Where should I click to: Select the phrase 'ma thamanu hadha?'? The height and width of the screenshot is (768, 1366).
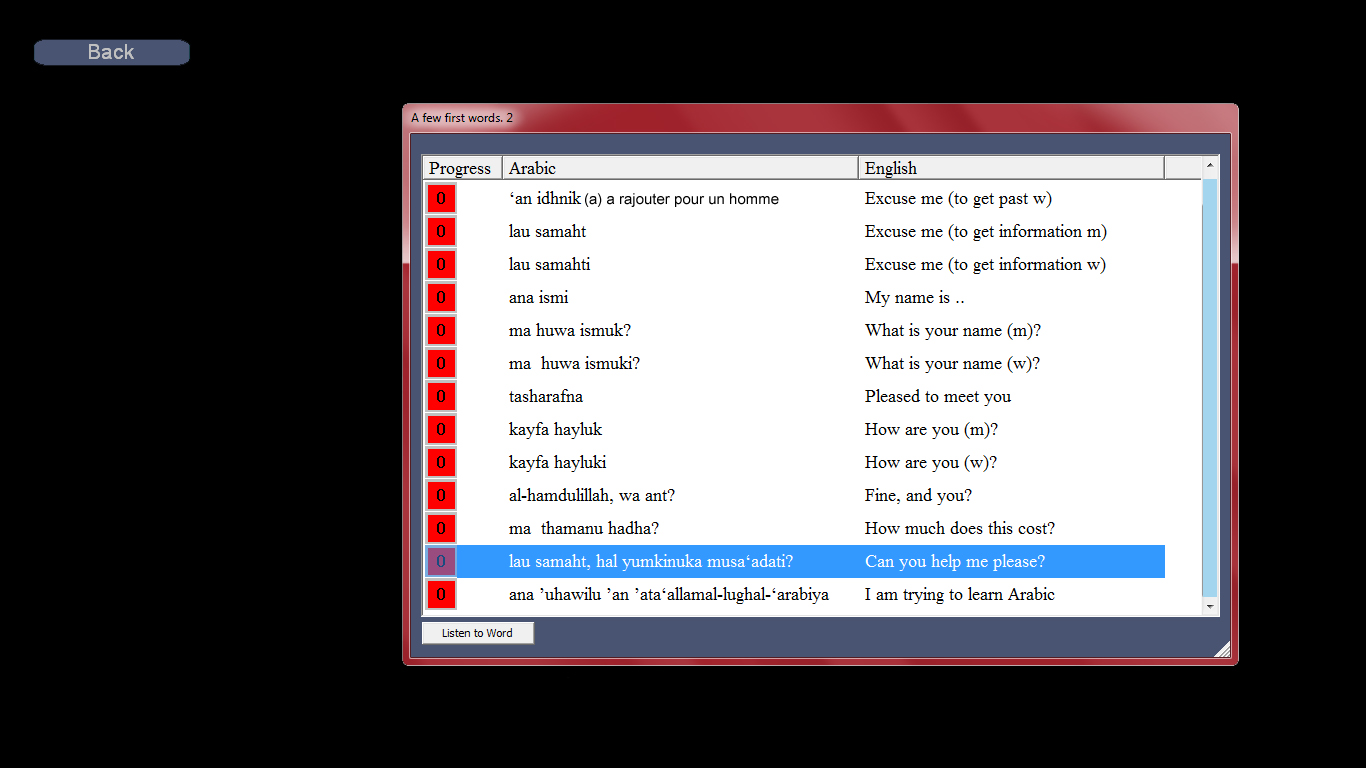pos(584,529)
